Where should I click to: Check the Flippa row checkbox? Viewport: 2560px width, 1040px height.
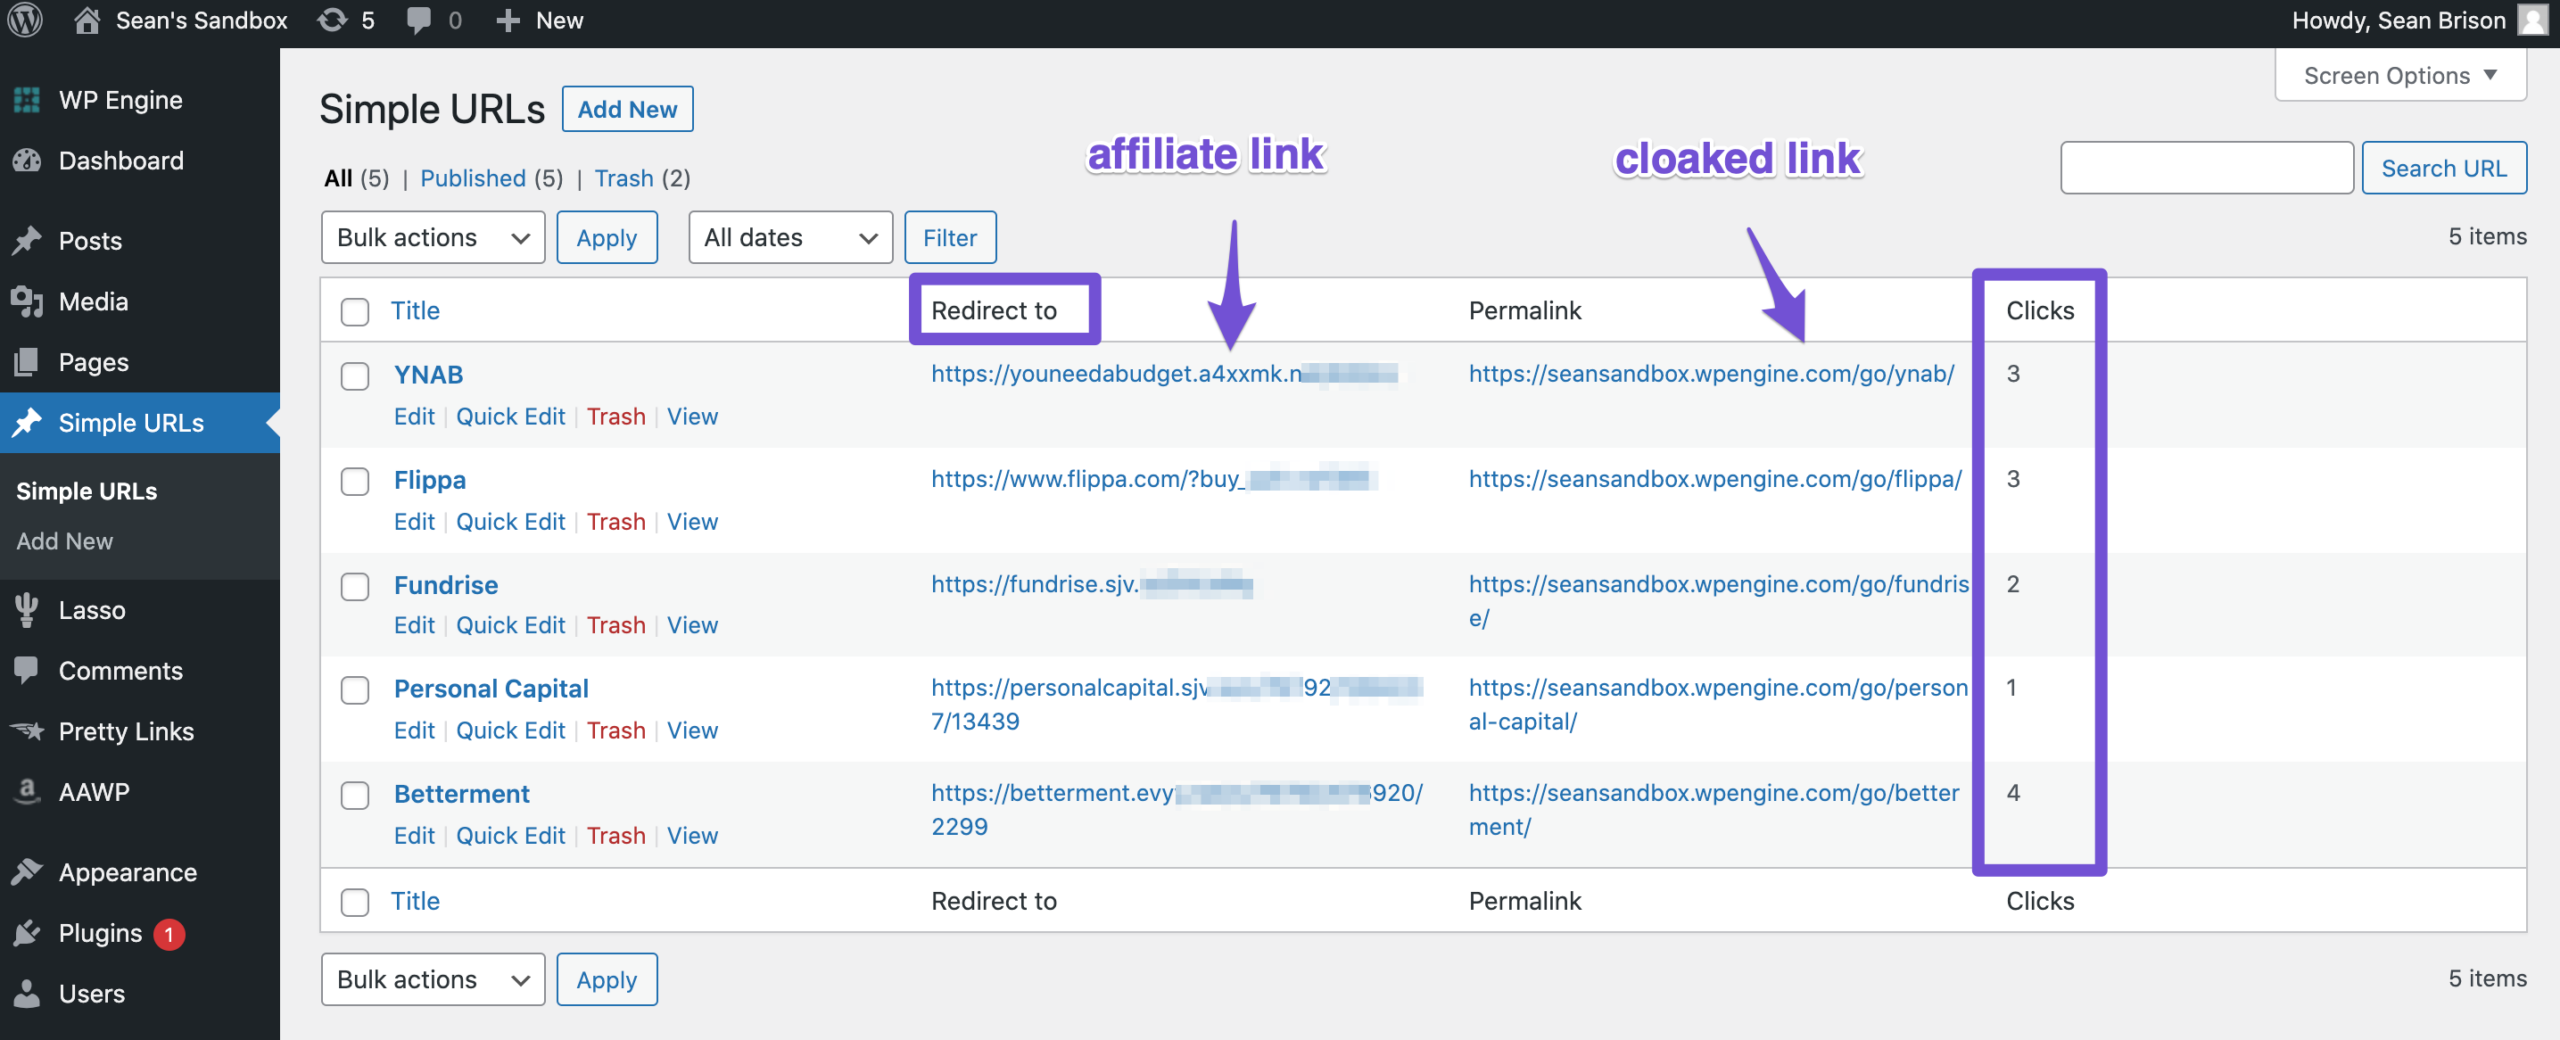[355, 481]
